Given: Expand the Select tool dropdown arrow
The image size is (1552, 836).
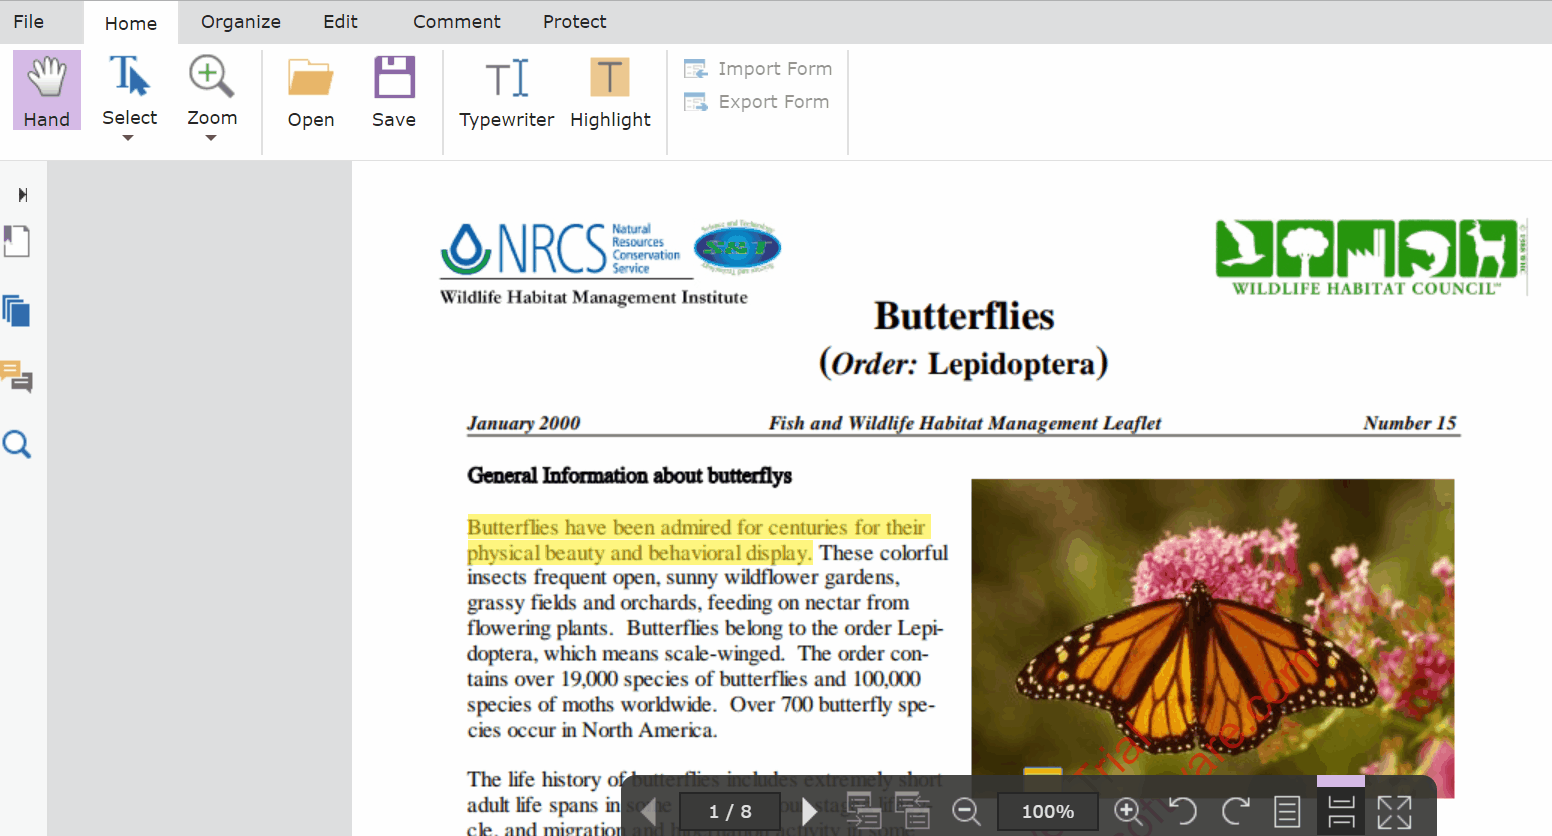Looking at the screenshot, I should click(x=128, y=138).
